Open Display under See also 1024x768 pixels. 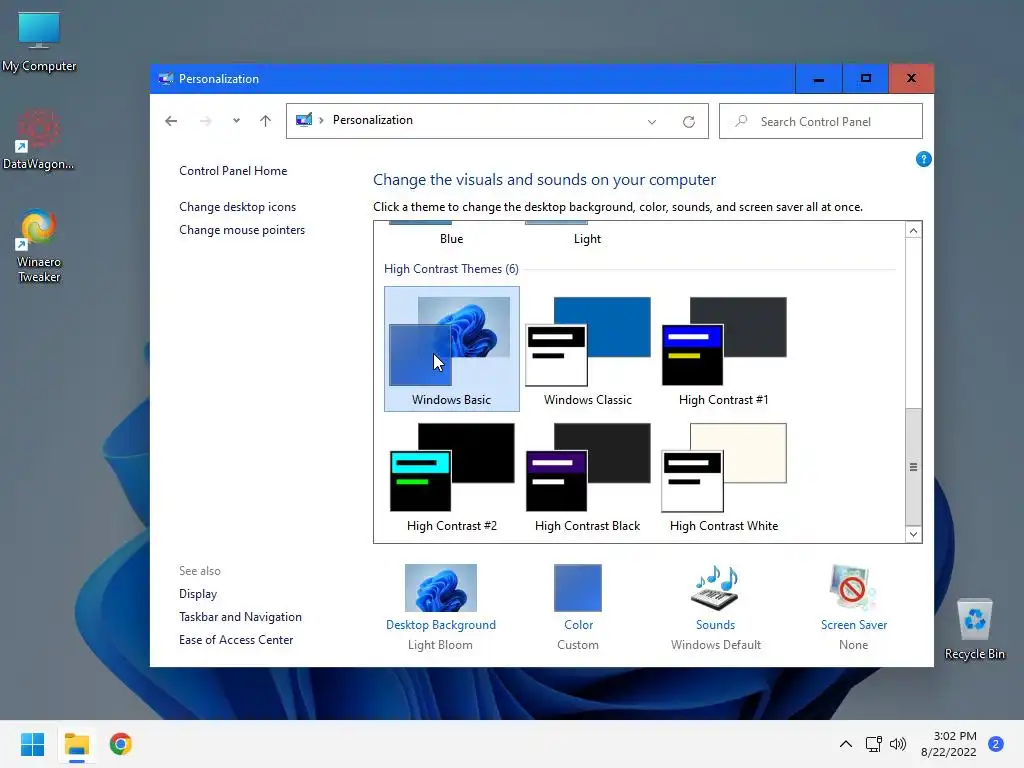[198, 594]
